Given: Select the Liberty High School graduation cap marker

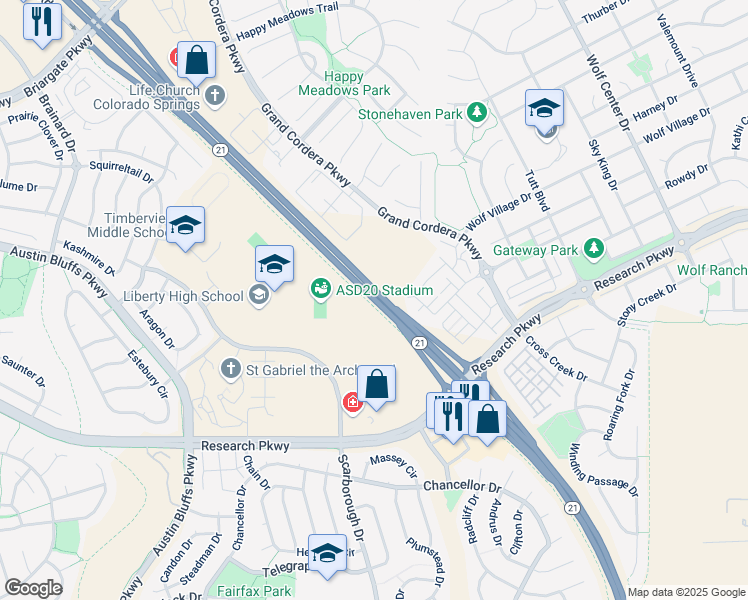Looking at the screenshot, I should click(x=274, y=265).
